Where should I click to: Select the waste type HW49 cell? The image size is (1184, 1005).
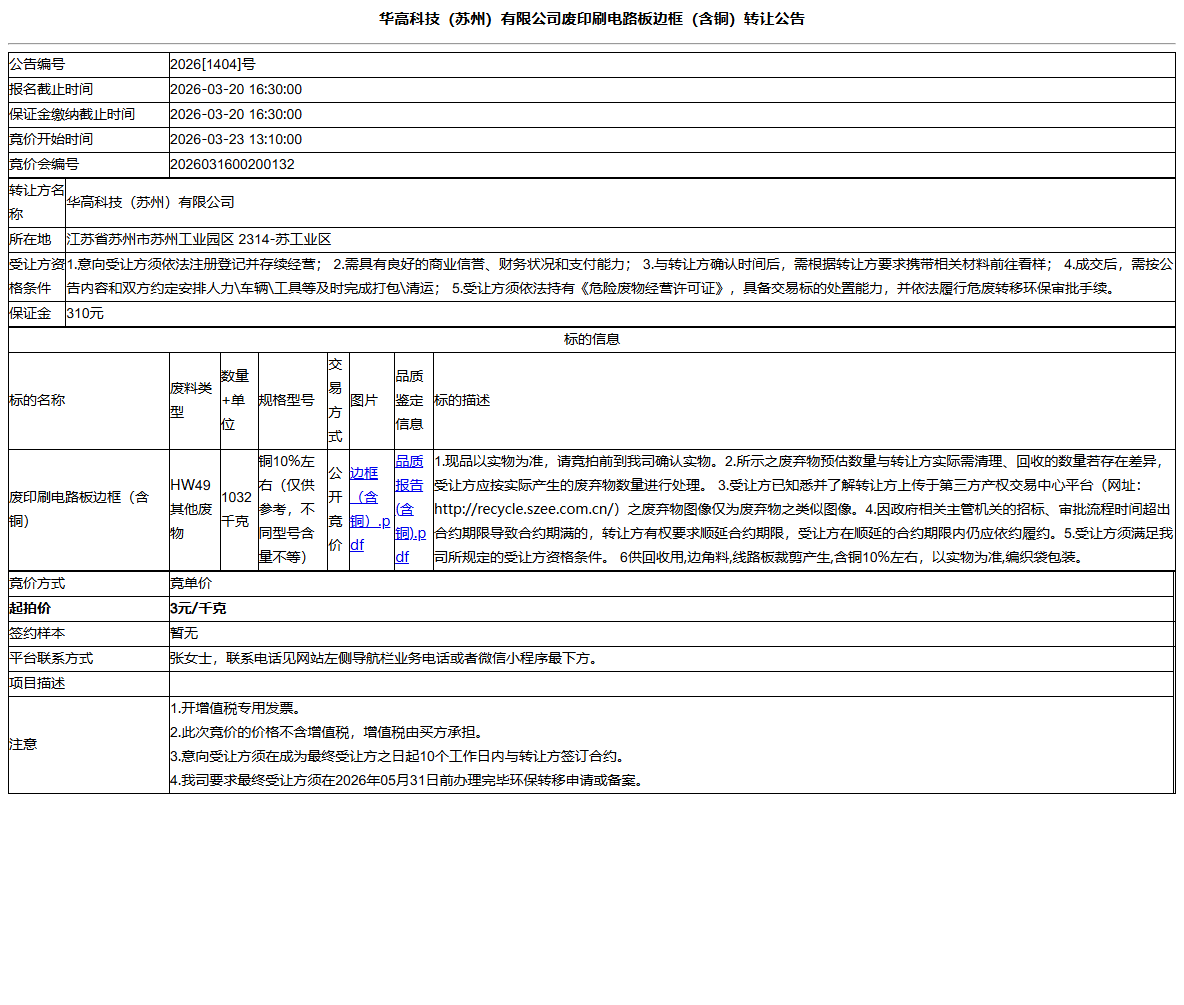[x=191, y=512]
